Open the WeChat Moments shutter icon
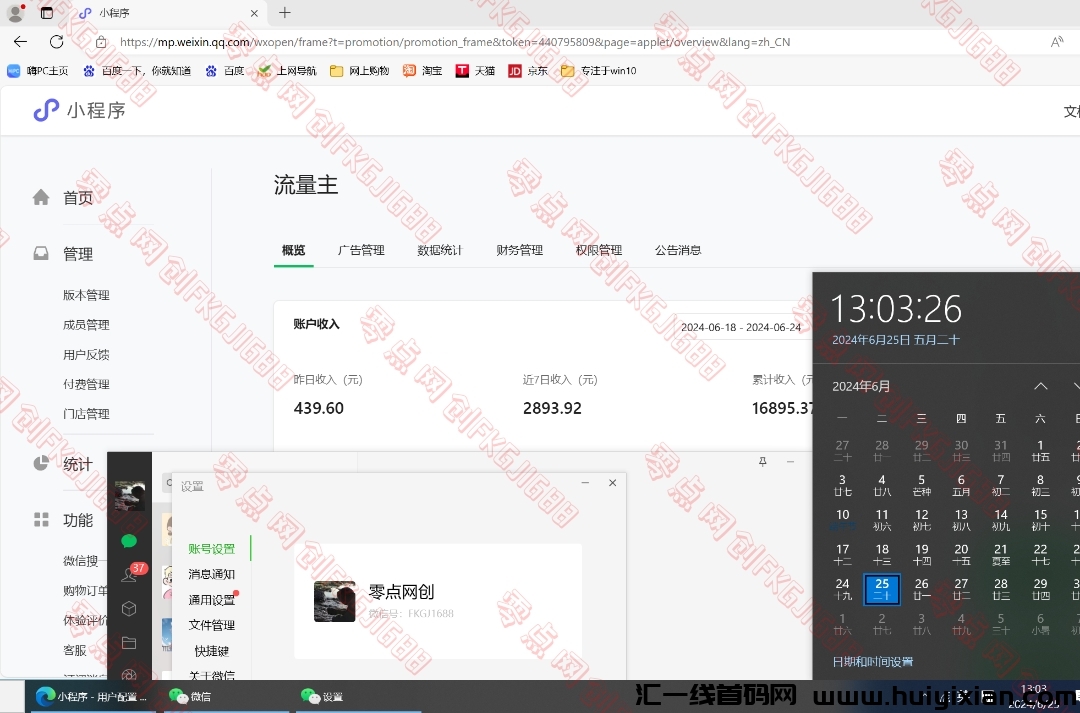The image size is (1080, 713). click(129, 674)
